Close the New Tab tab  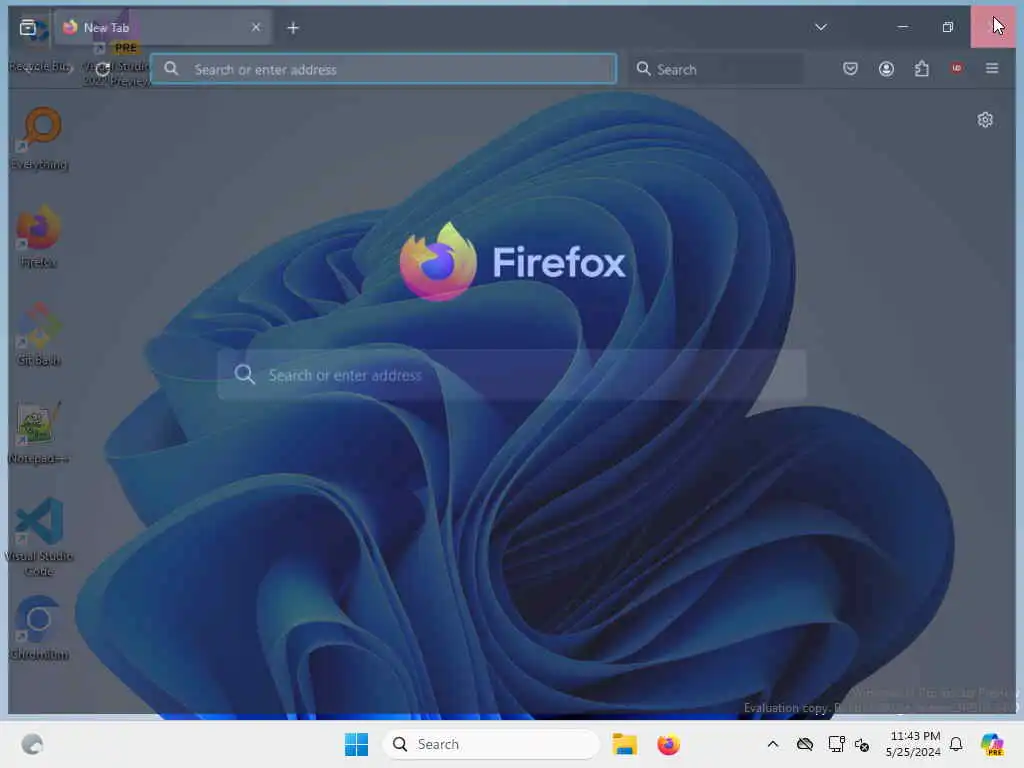pyautogui.click(x=255, y=27)
